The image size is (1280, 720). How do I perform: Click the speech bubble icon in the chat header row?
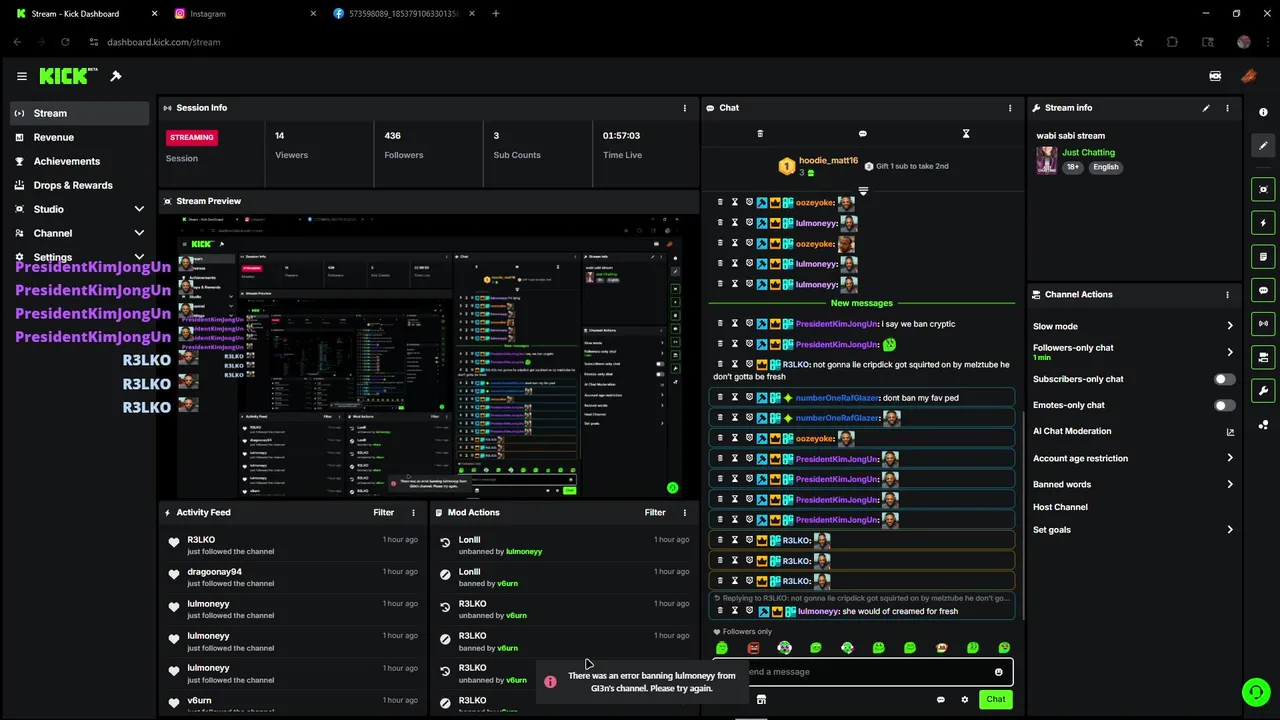point(863,134)
